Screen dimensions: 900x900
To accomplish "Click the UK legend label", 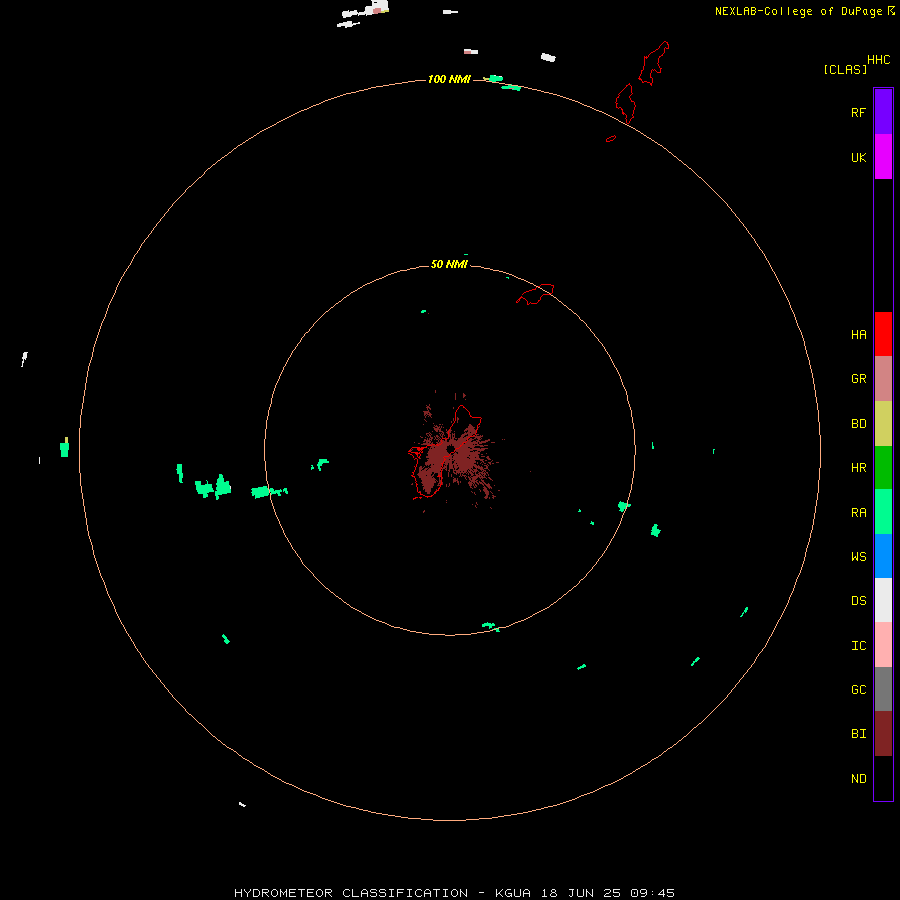I will click(x=858, y=157).
